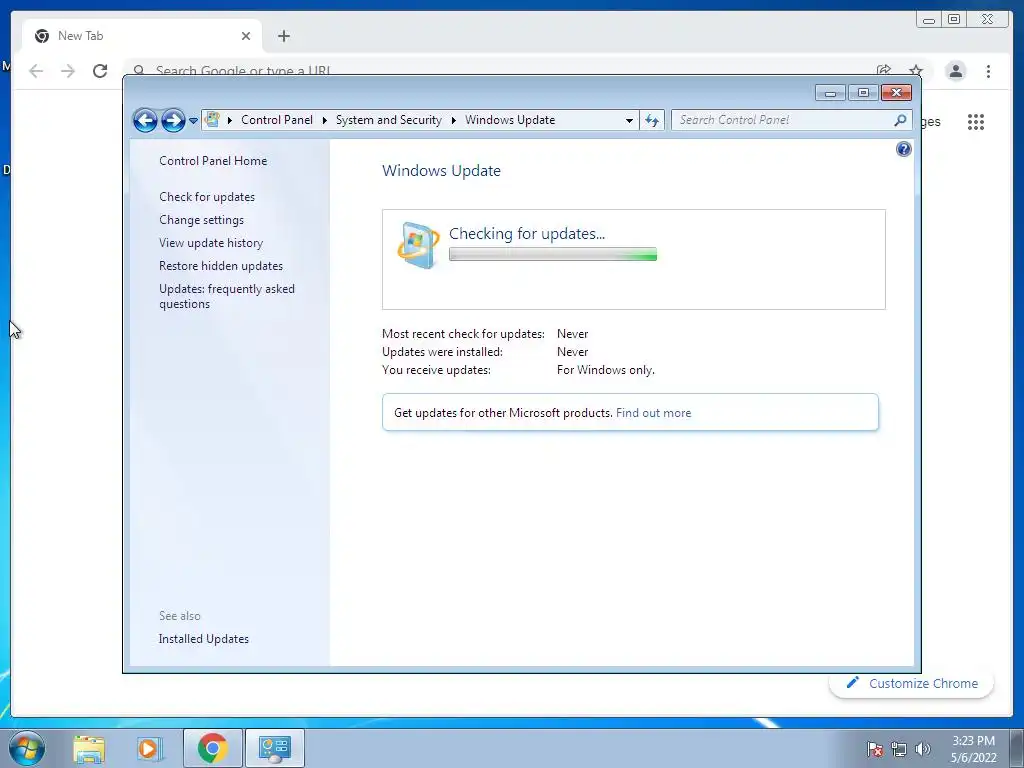The width and height of the screenshot is (1024, 768).
Task: Select the New Tab in Chrome
Action: [x=142, y=36]
